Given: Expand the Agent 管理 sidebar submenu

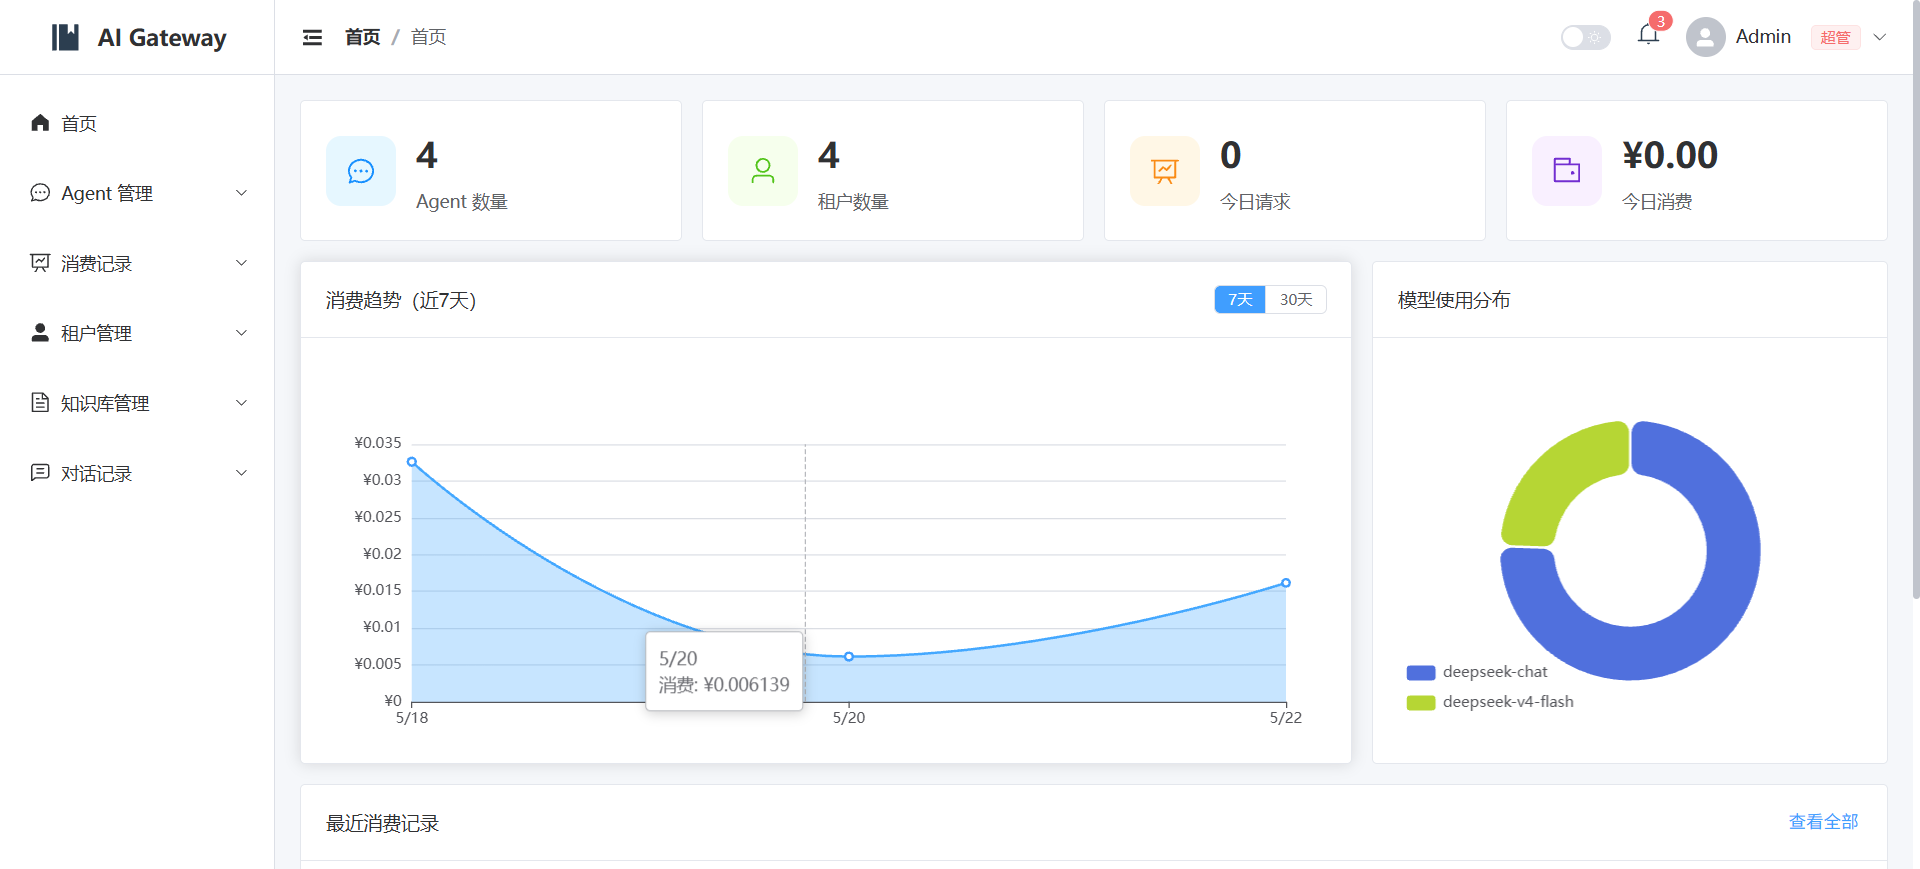Looking at the screenshot, I should tap(138, 193).
